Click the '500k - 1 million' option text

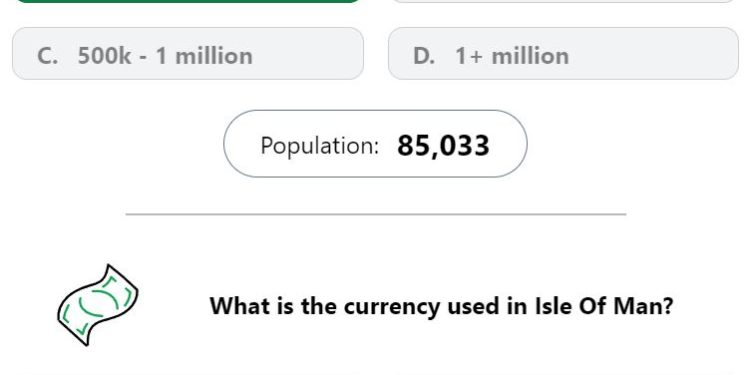point(165,56)
